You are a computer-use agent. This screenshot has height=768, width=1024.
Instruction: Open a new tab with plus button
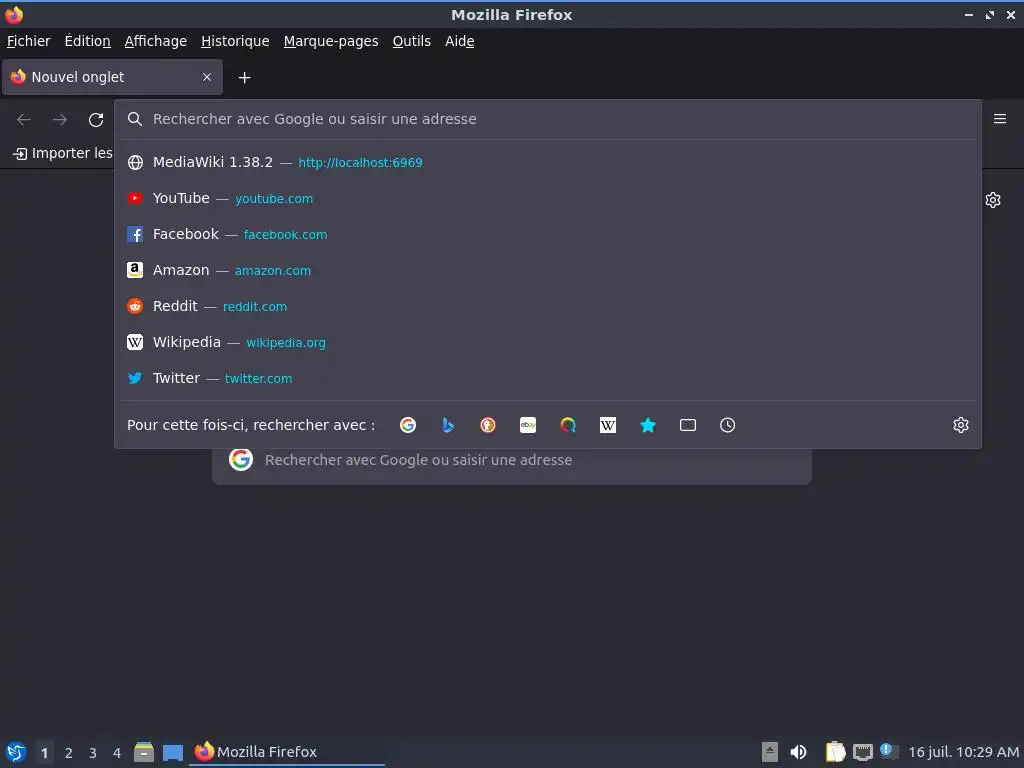point(244,78)
